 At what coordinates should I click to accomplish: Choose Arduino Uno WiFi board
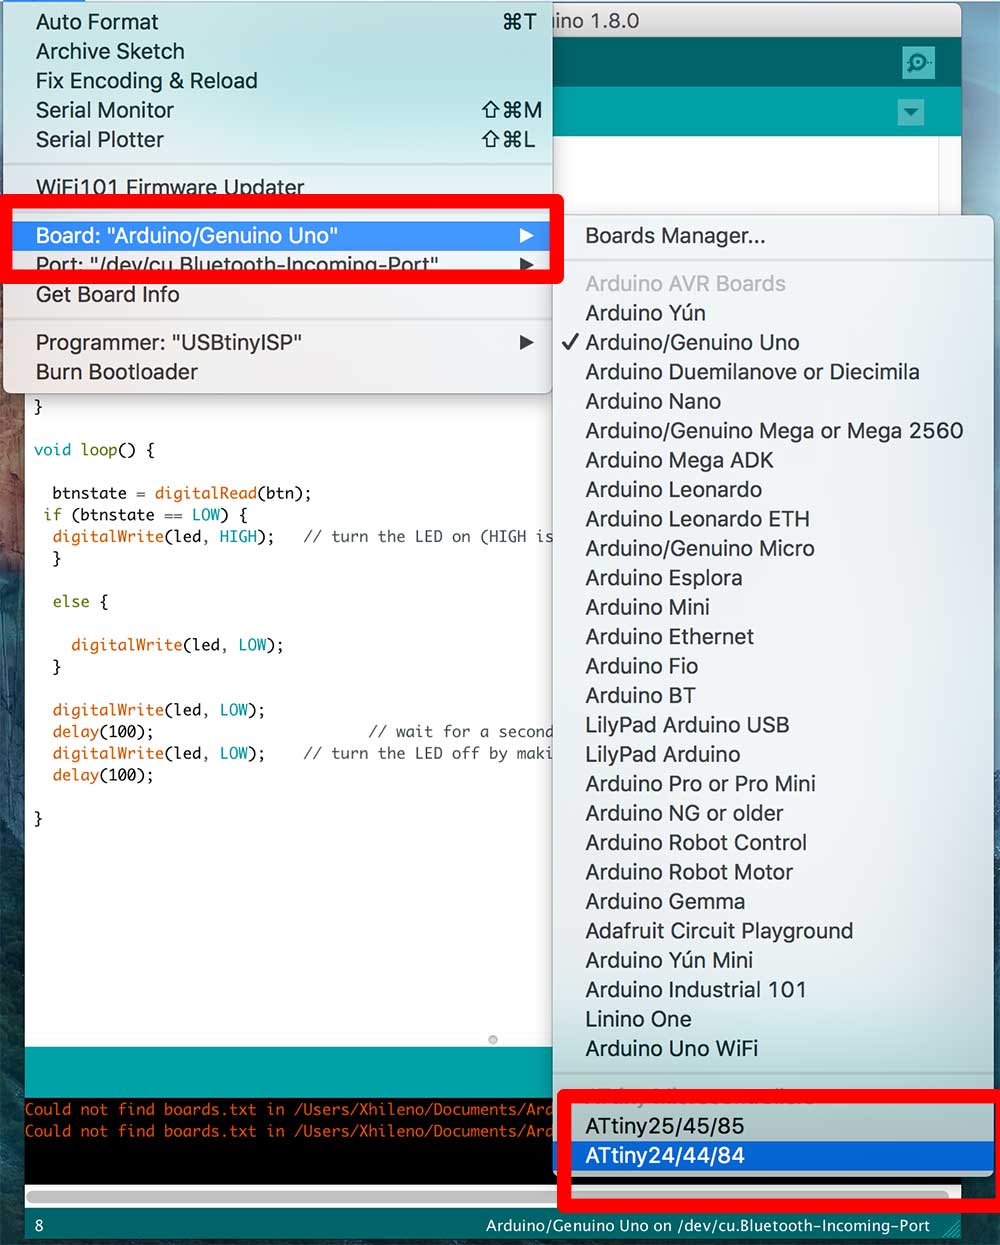(x=773, y=1048)
